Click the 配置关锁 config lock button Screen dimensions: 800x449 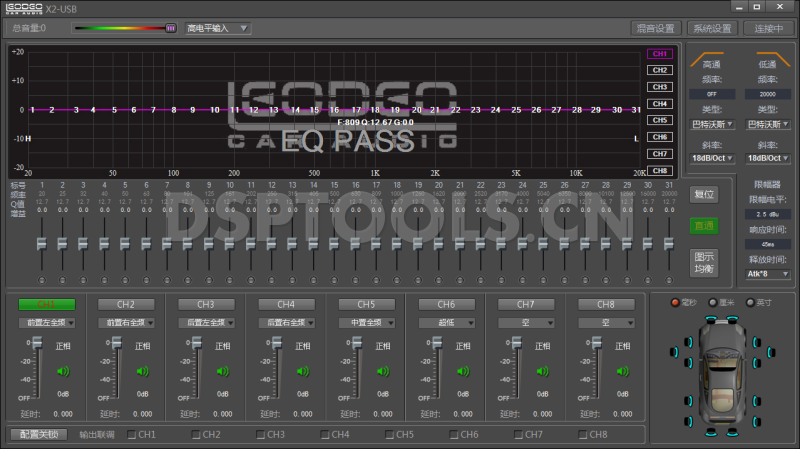click(x=39, y=435)
